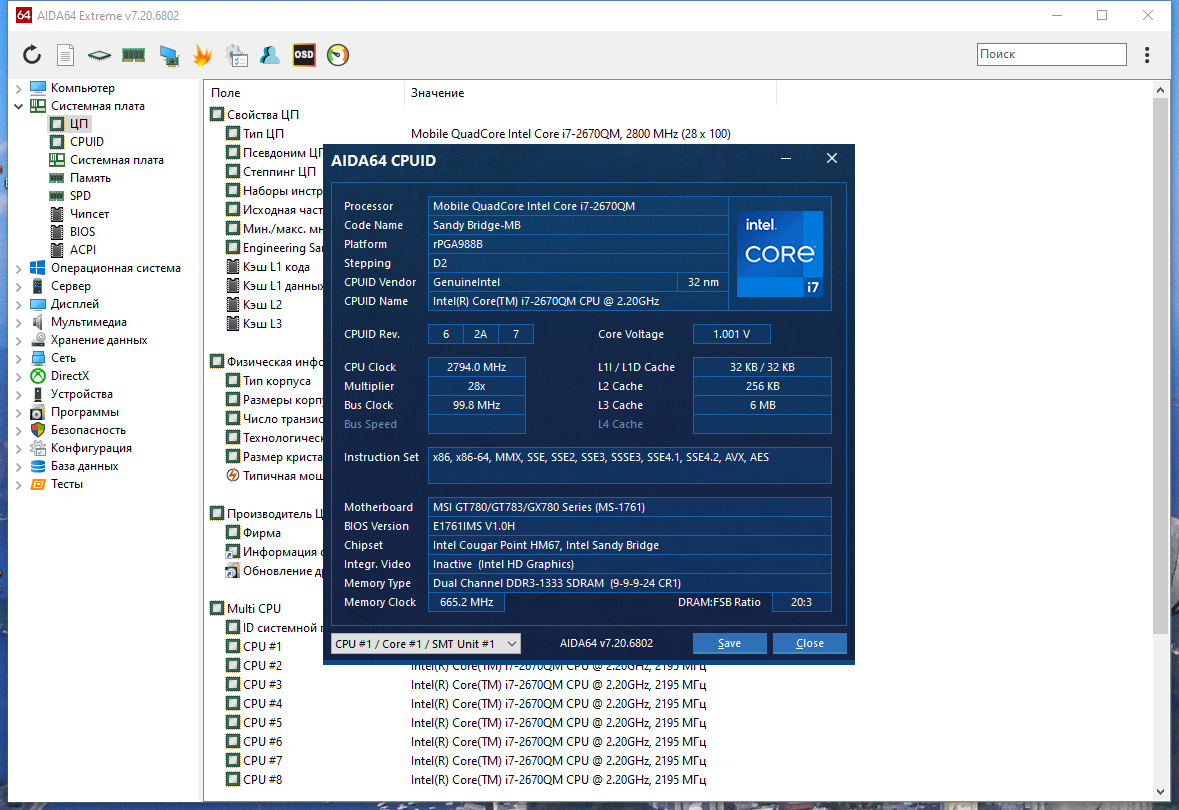
Task: Launch the System Stability Test flame icon
Action: (x=202, y=55)
